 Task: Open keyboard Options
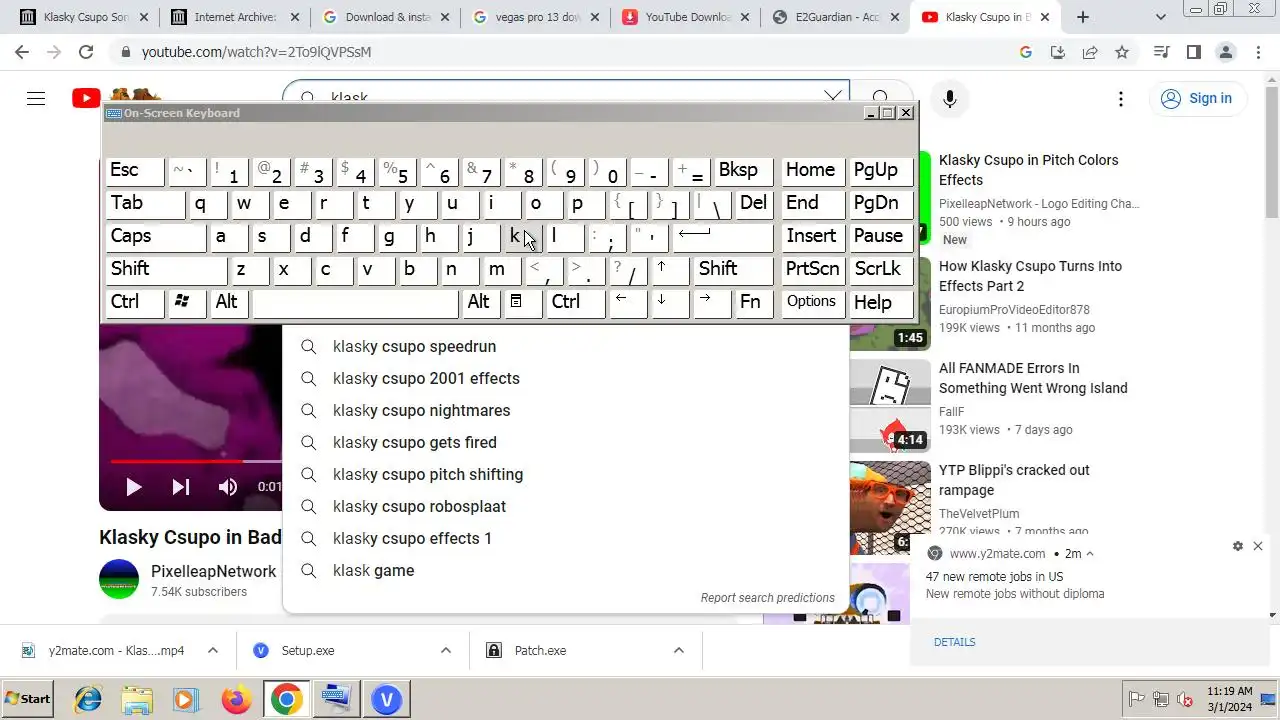click(811, 302)
